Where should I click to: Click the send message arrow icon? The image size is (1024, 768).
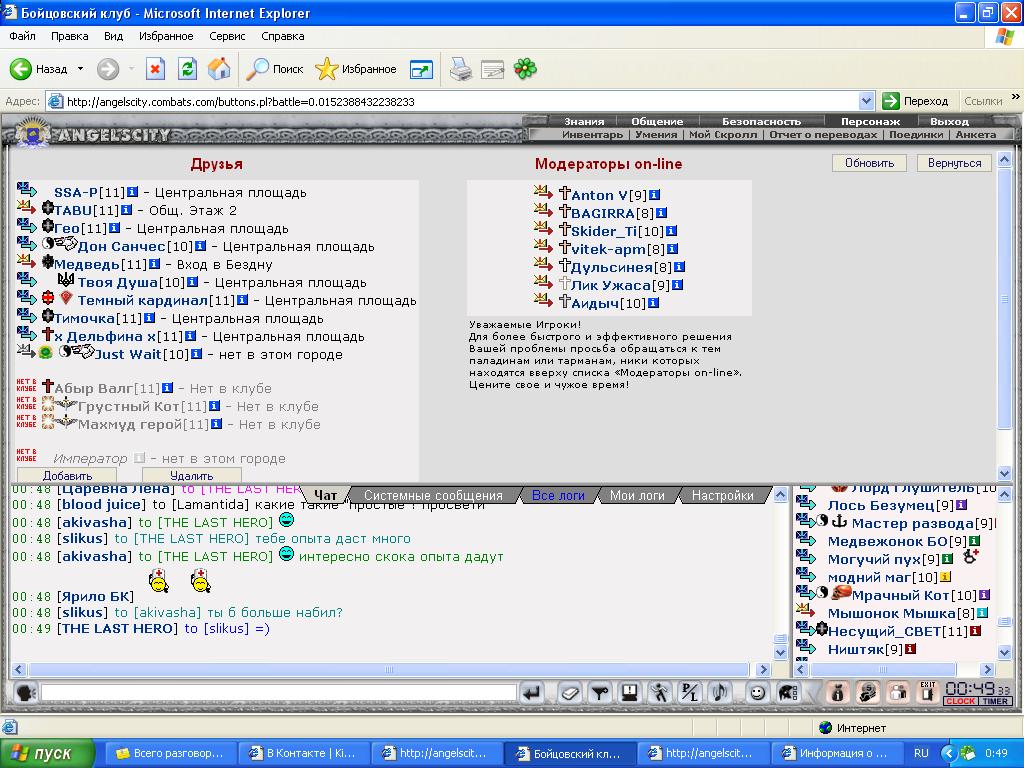[532, 692]
